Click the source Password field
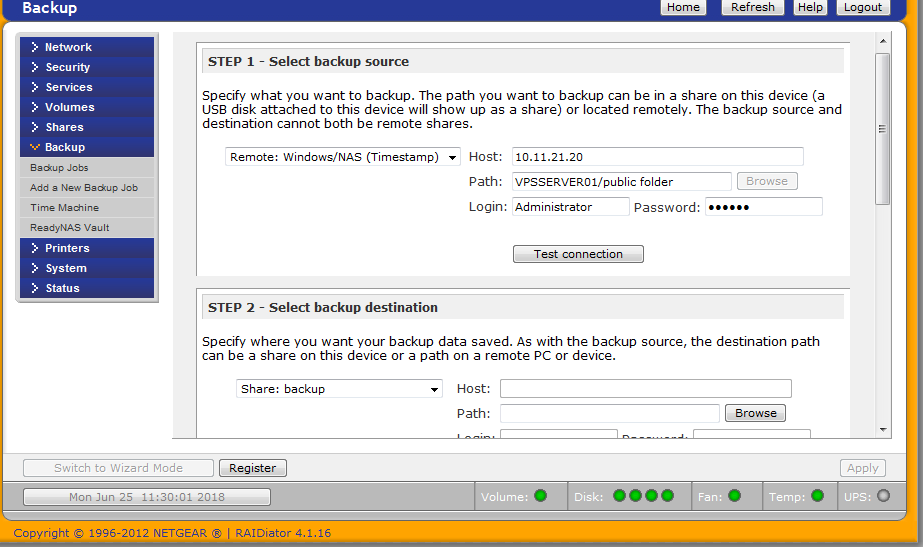 point(763,207)
